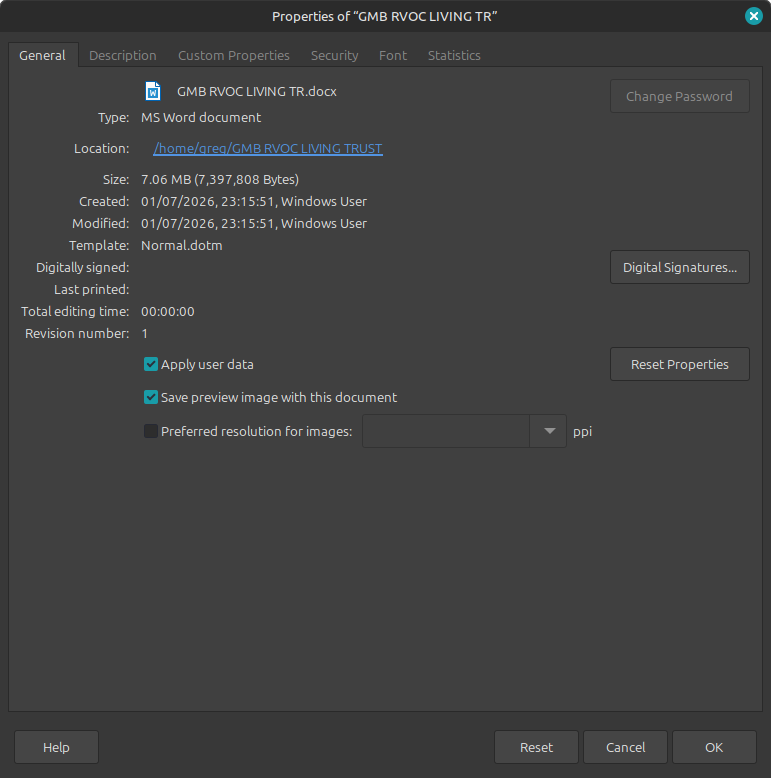Image resolution: width=771 pixels, height=778 pixels.
Task: Click the Word document file icon
Action: click(153, 91)
